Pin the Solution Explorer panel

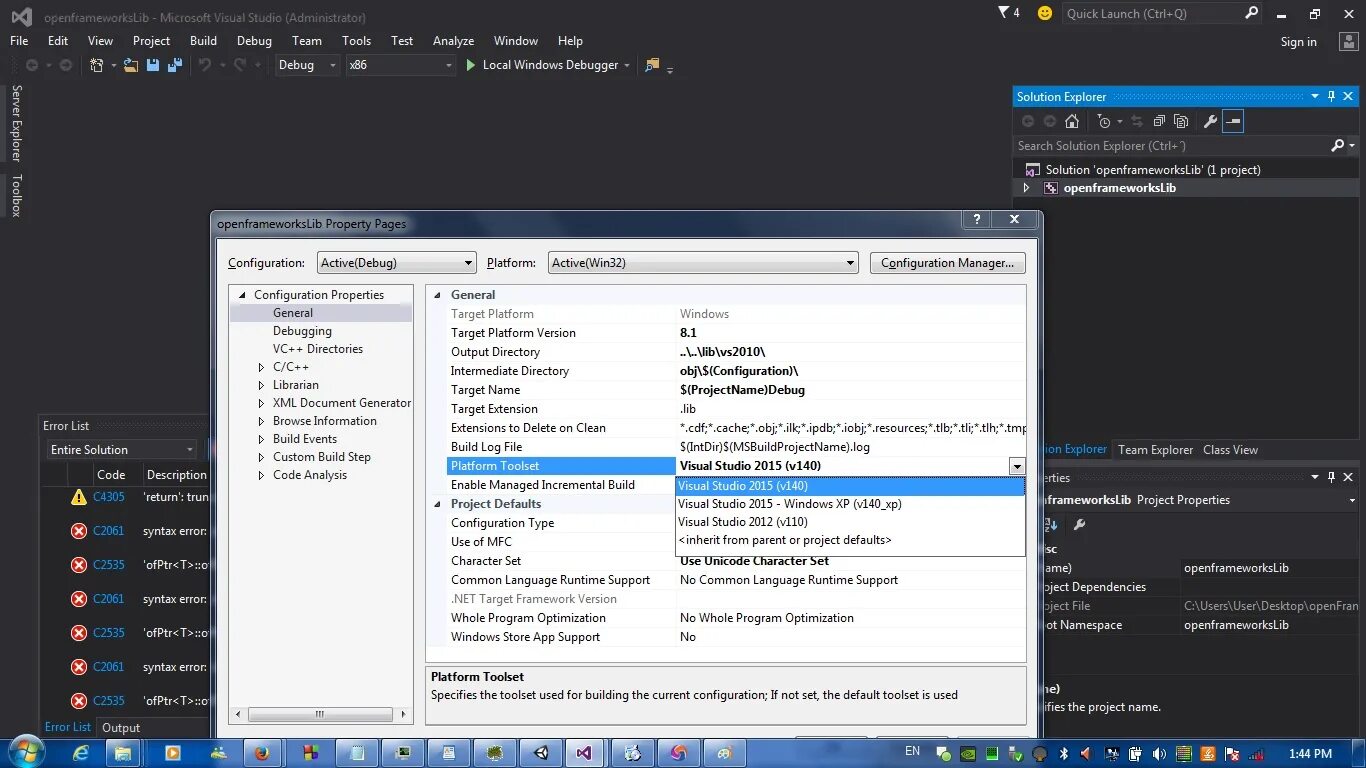coord(1332,96)
